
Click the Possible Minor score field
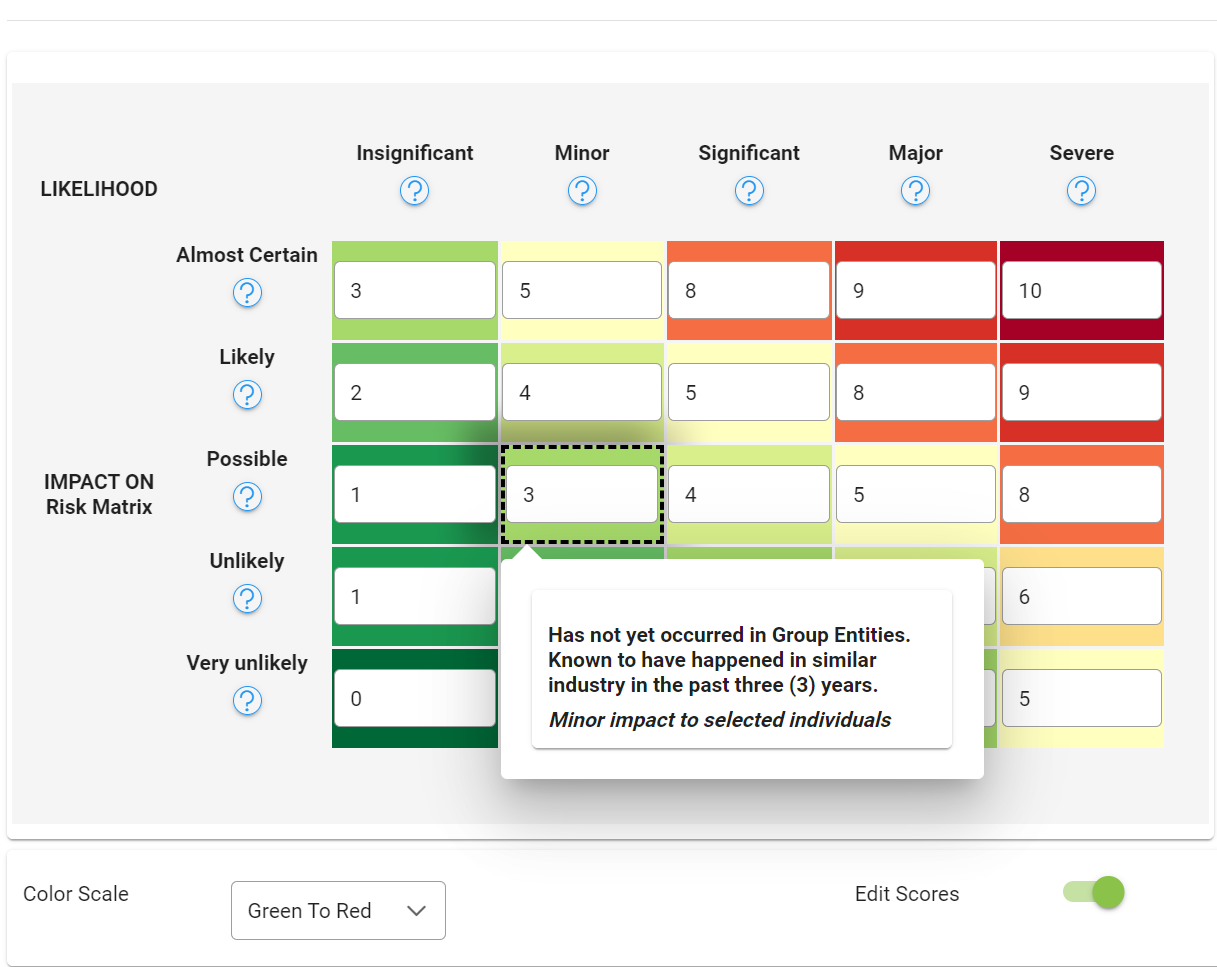[x=581, y=494]
